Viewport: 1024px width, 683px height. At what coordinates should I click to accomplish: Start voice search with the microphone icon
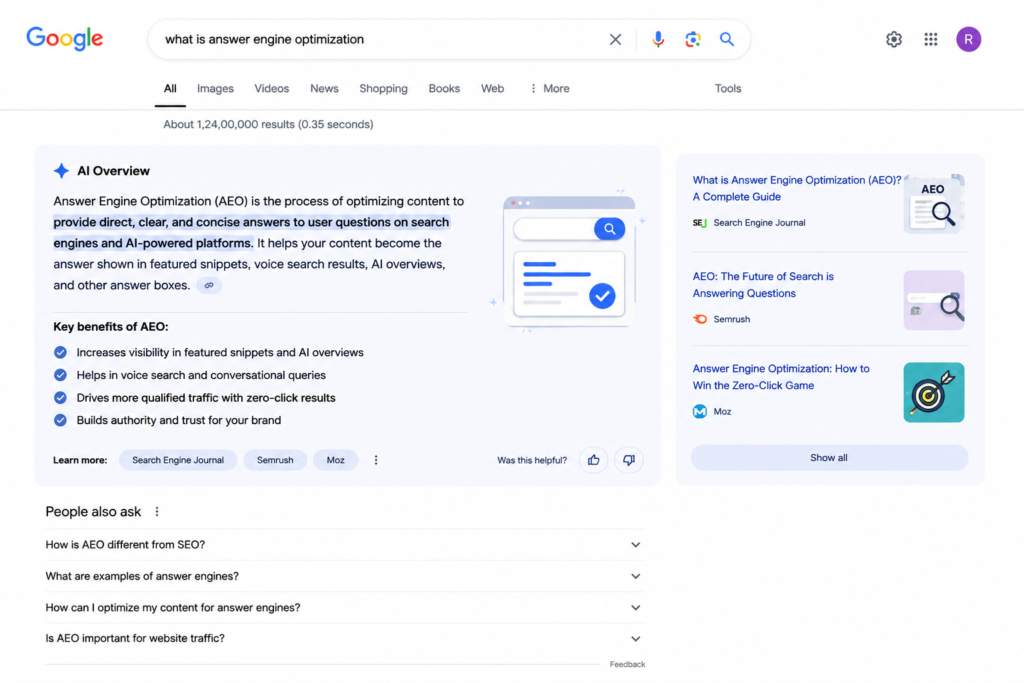pos(658,39)
